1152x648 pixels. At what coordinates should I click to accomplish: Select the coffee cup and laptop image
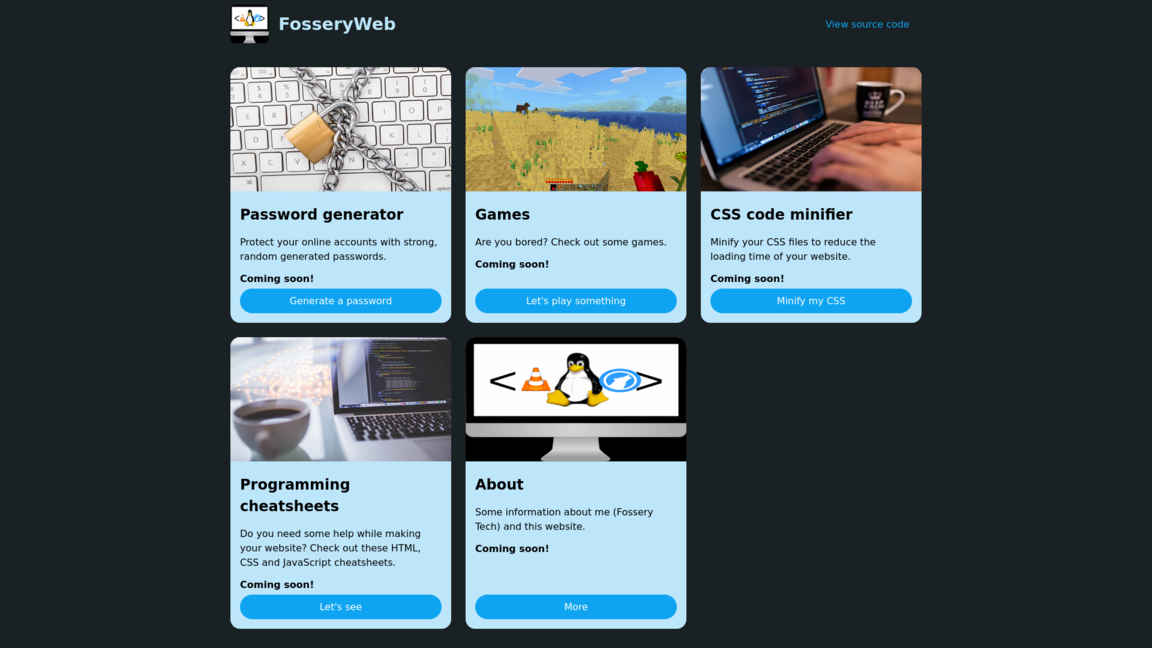point(341,400)
